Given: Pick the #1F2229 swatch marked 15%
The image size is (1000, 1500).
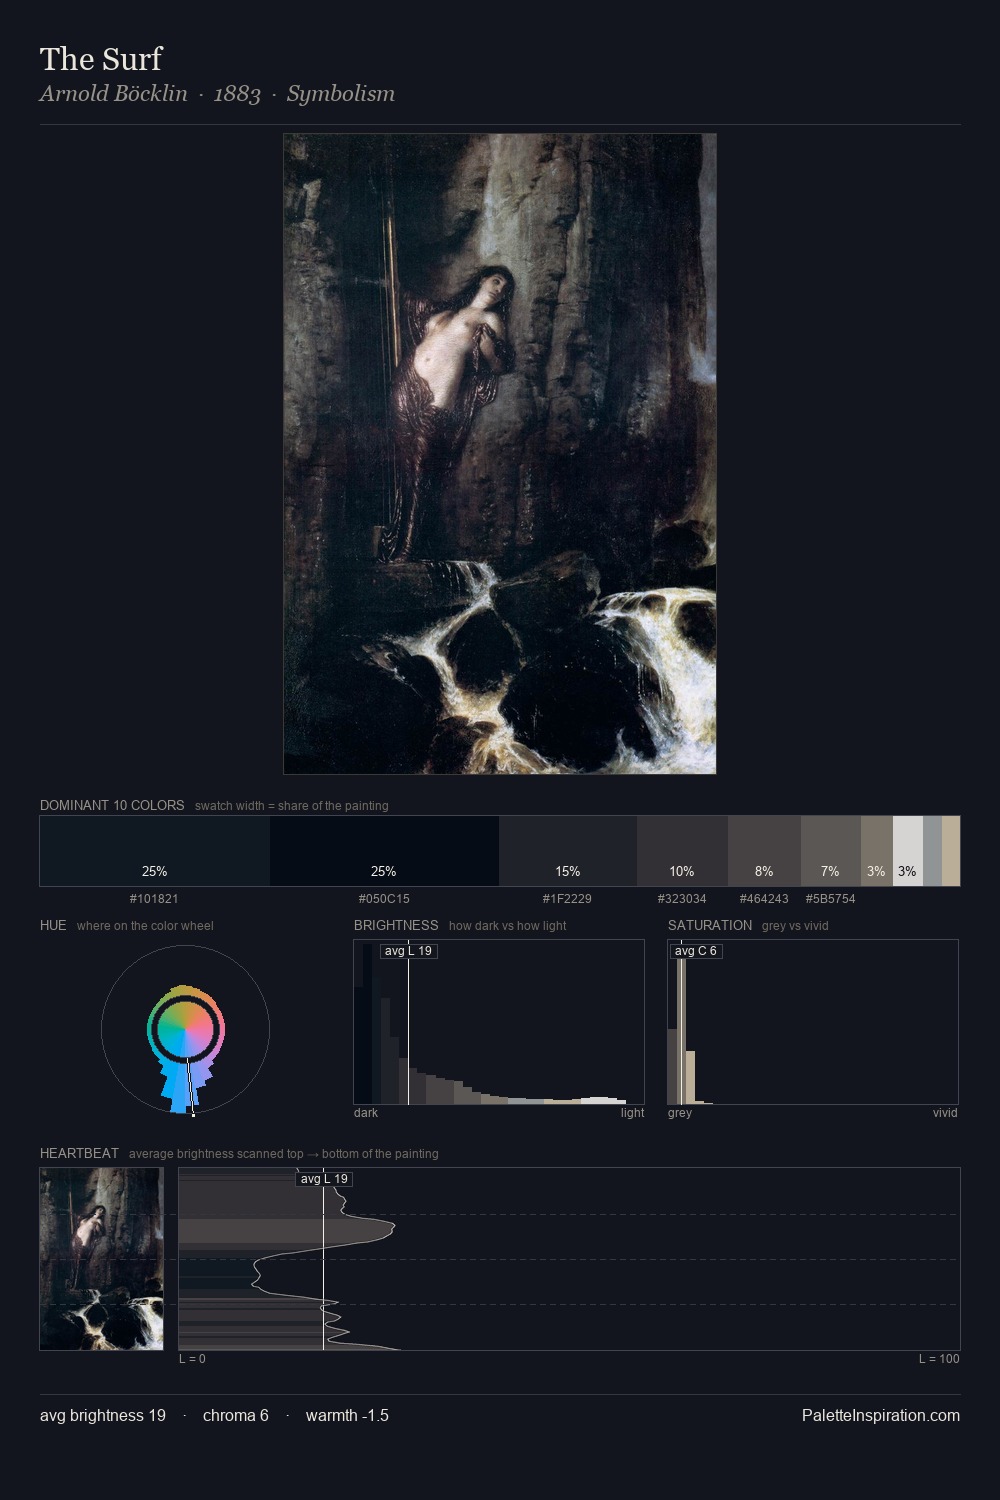Looking at the screenshot, I should pyautogui.click(x=568, y=851).
